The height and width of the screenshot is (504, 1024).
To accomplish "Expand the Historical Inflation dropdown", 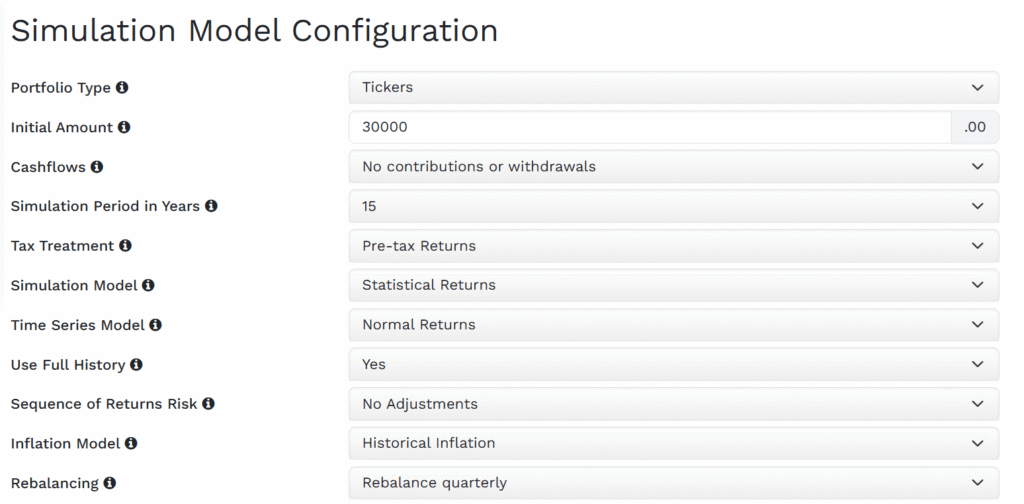I will 673,443.
